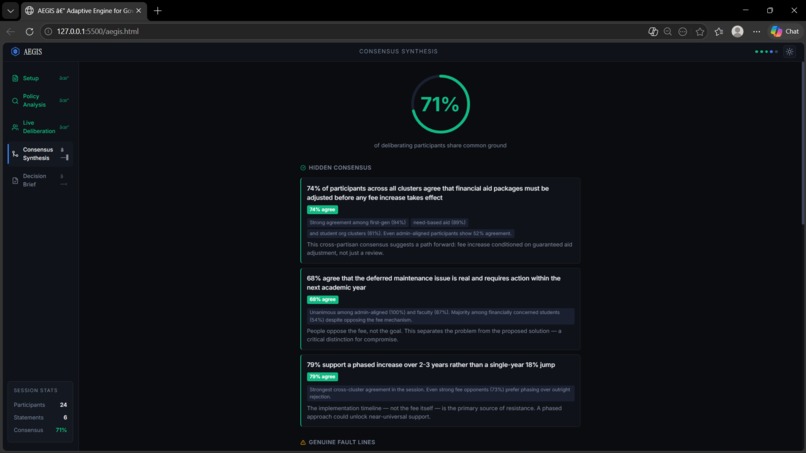The image size is (806, 453).
Task: Click the browser Back arrow
Action: (x=11, y=31)
